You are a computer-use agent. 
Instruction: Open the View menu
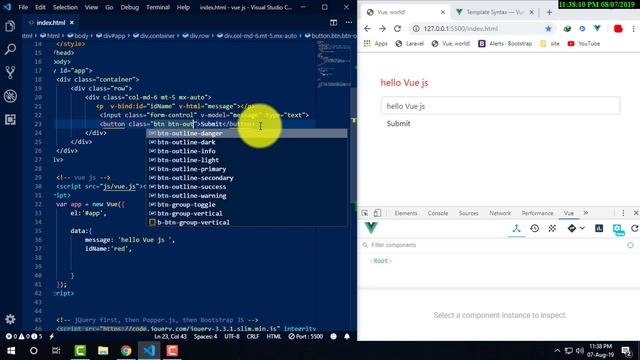tap(91, 7)
